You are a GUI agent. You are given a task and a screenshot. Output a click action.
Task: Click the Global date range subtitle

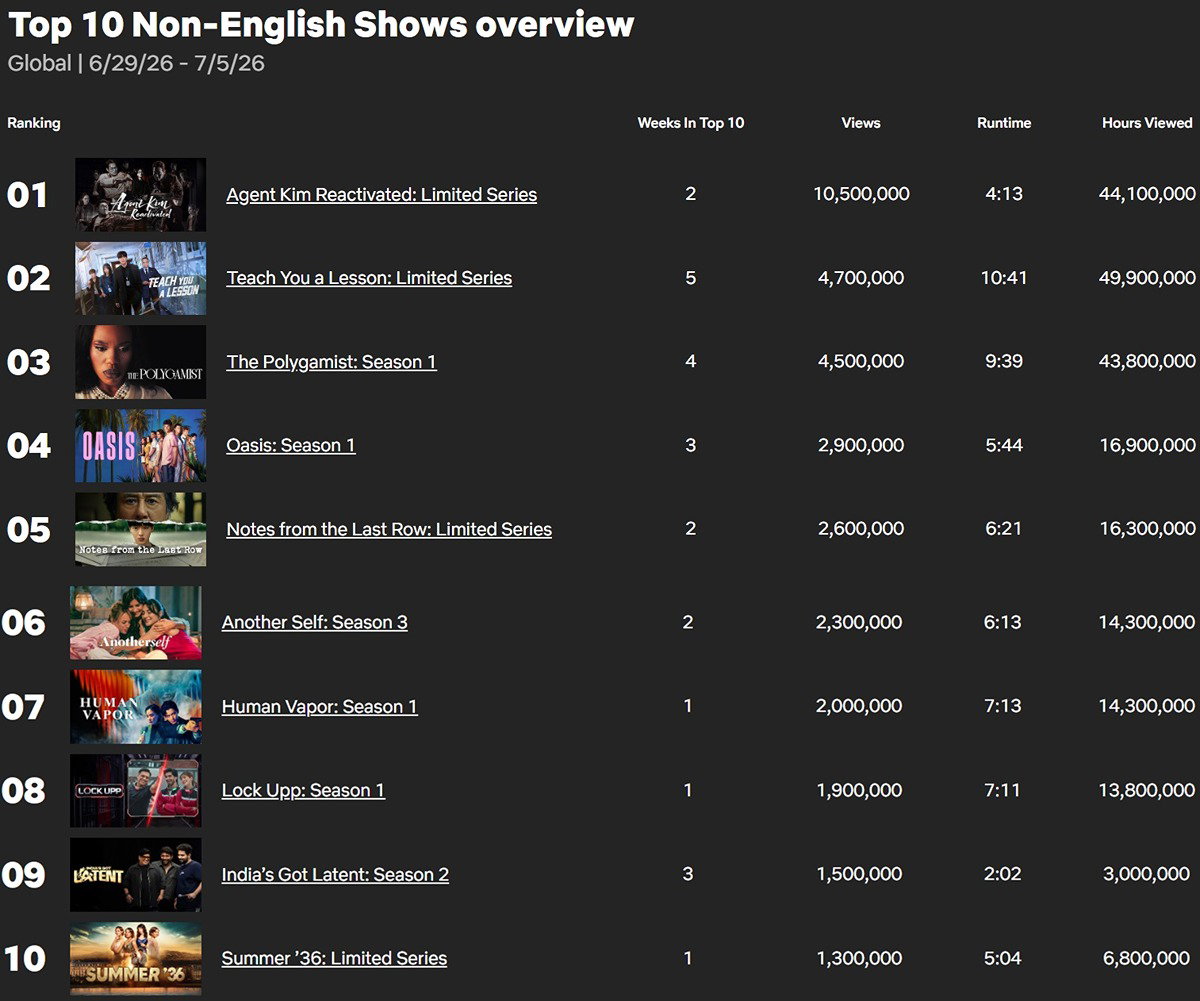[x=136, y=63]
